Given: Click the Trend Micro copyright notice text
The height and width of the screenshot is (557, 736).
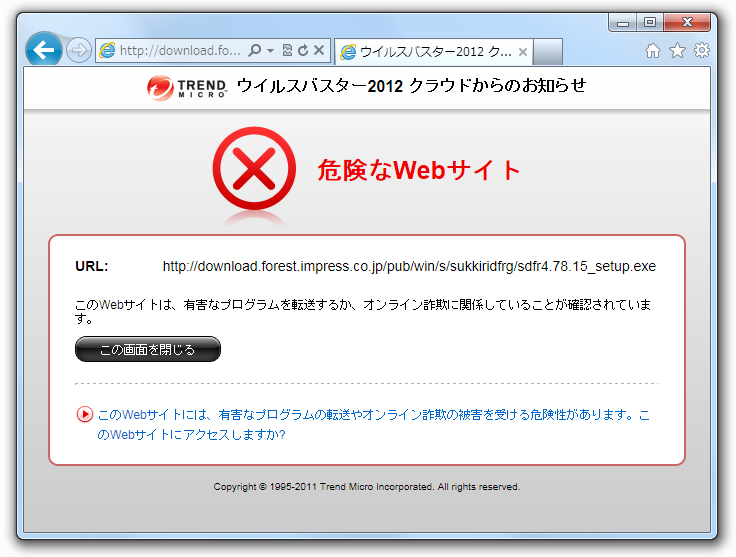Looking at the screenshot, I should click(367, 487).
